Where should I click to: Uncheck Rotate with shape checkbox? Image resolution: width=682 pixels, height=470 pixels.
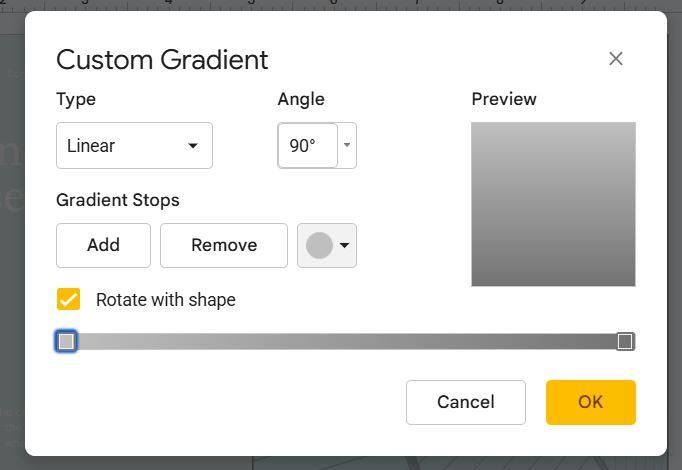click(68, 300)
